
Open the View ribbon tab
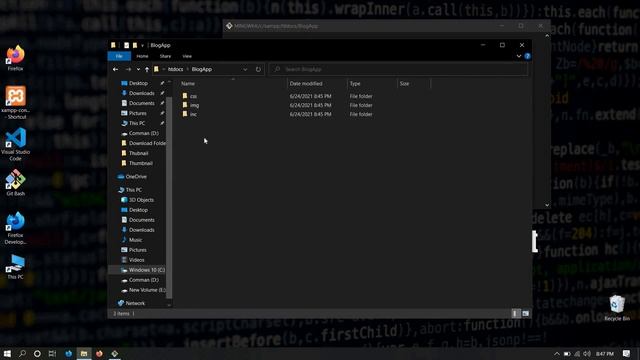(x=187, y=56)
